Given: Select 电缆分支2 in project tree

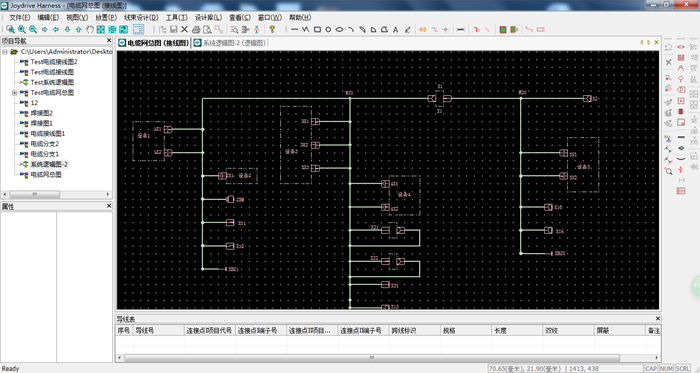Looking at the screenshot, I should click(x=45, y=144).
